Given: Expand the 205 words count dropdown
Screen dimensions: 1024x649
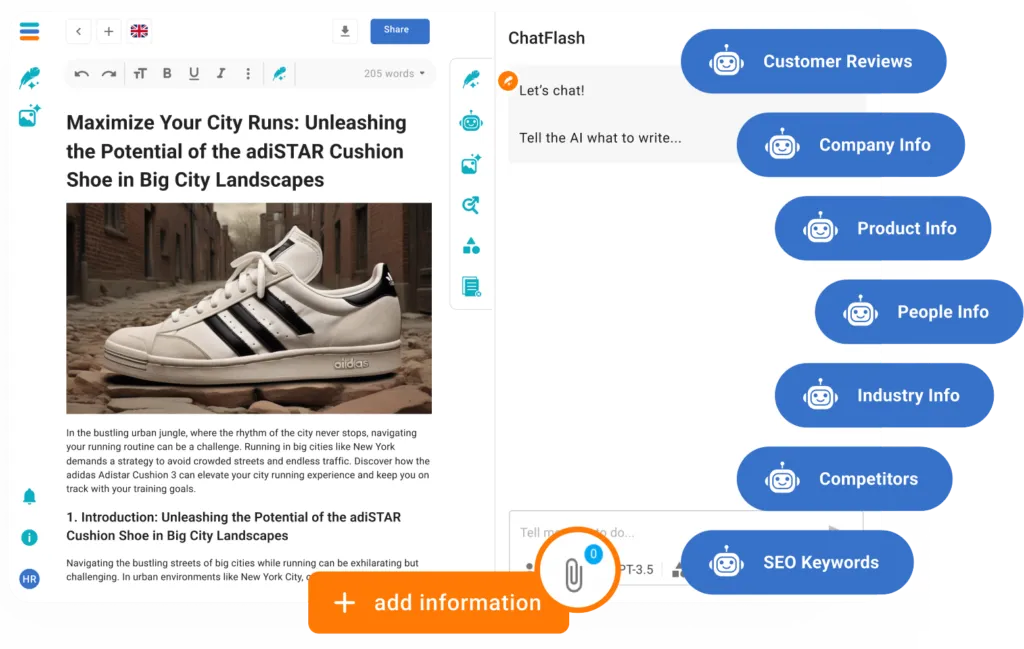Looking at the screenshot, I should [x=394, y=74].
